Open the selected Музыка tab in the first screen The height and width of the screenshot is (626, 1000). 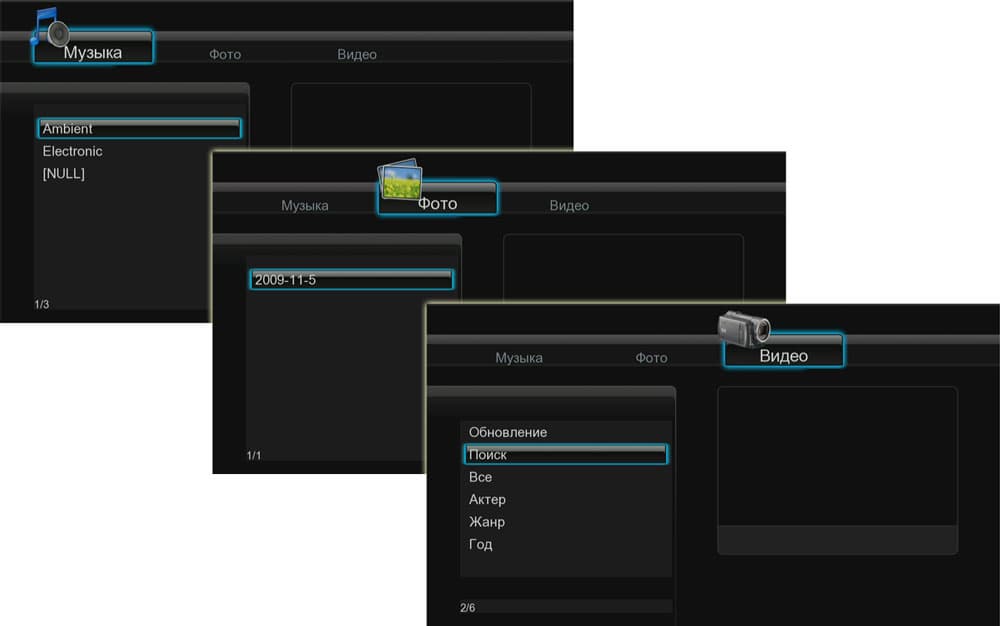coord(93,47)
